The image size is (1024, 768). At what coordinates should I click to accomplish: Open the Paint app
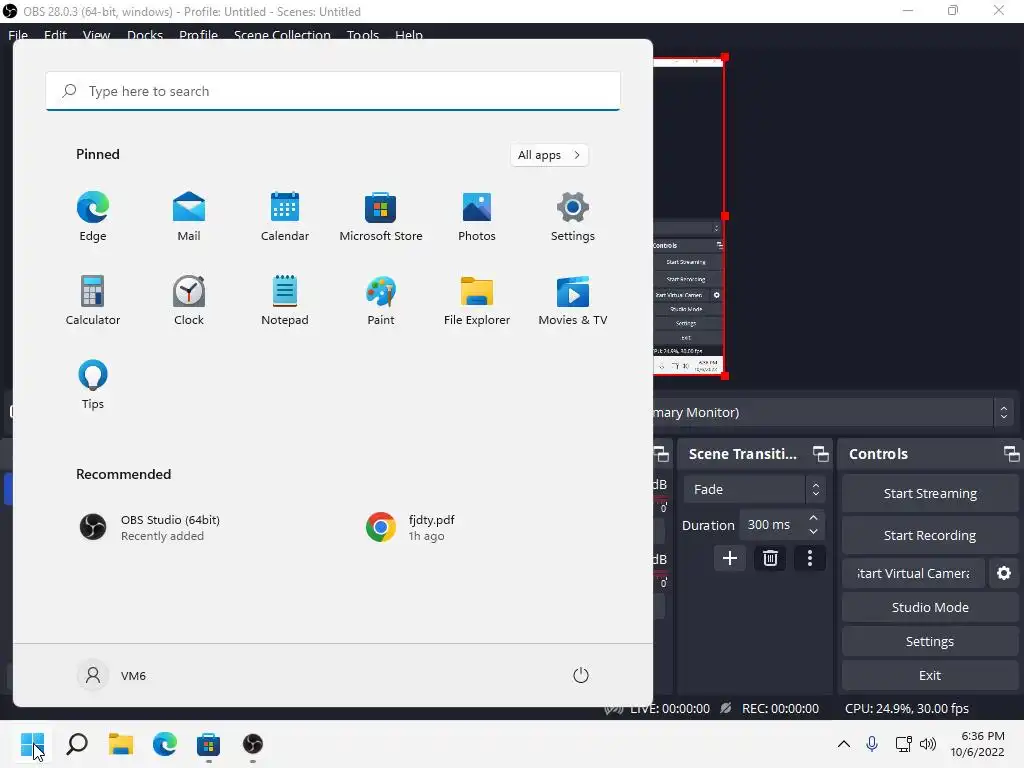click(381, 300)
